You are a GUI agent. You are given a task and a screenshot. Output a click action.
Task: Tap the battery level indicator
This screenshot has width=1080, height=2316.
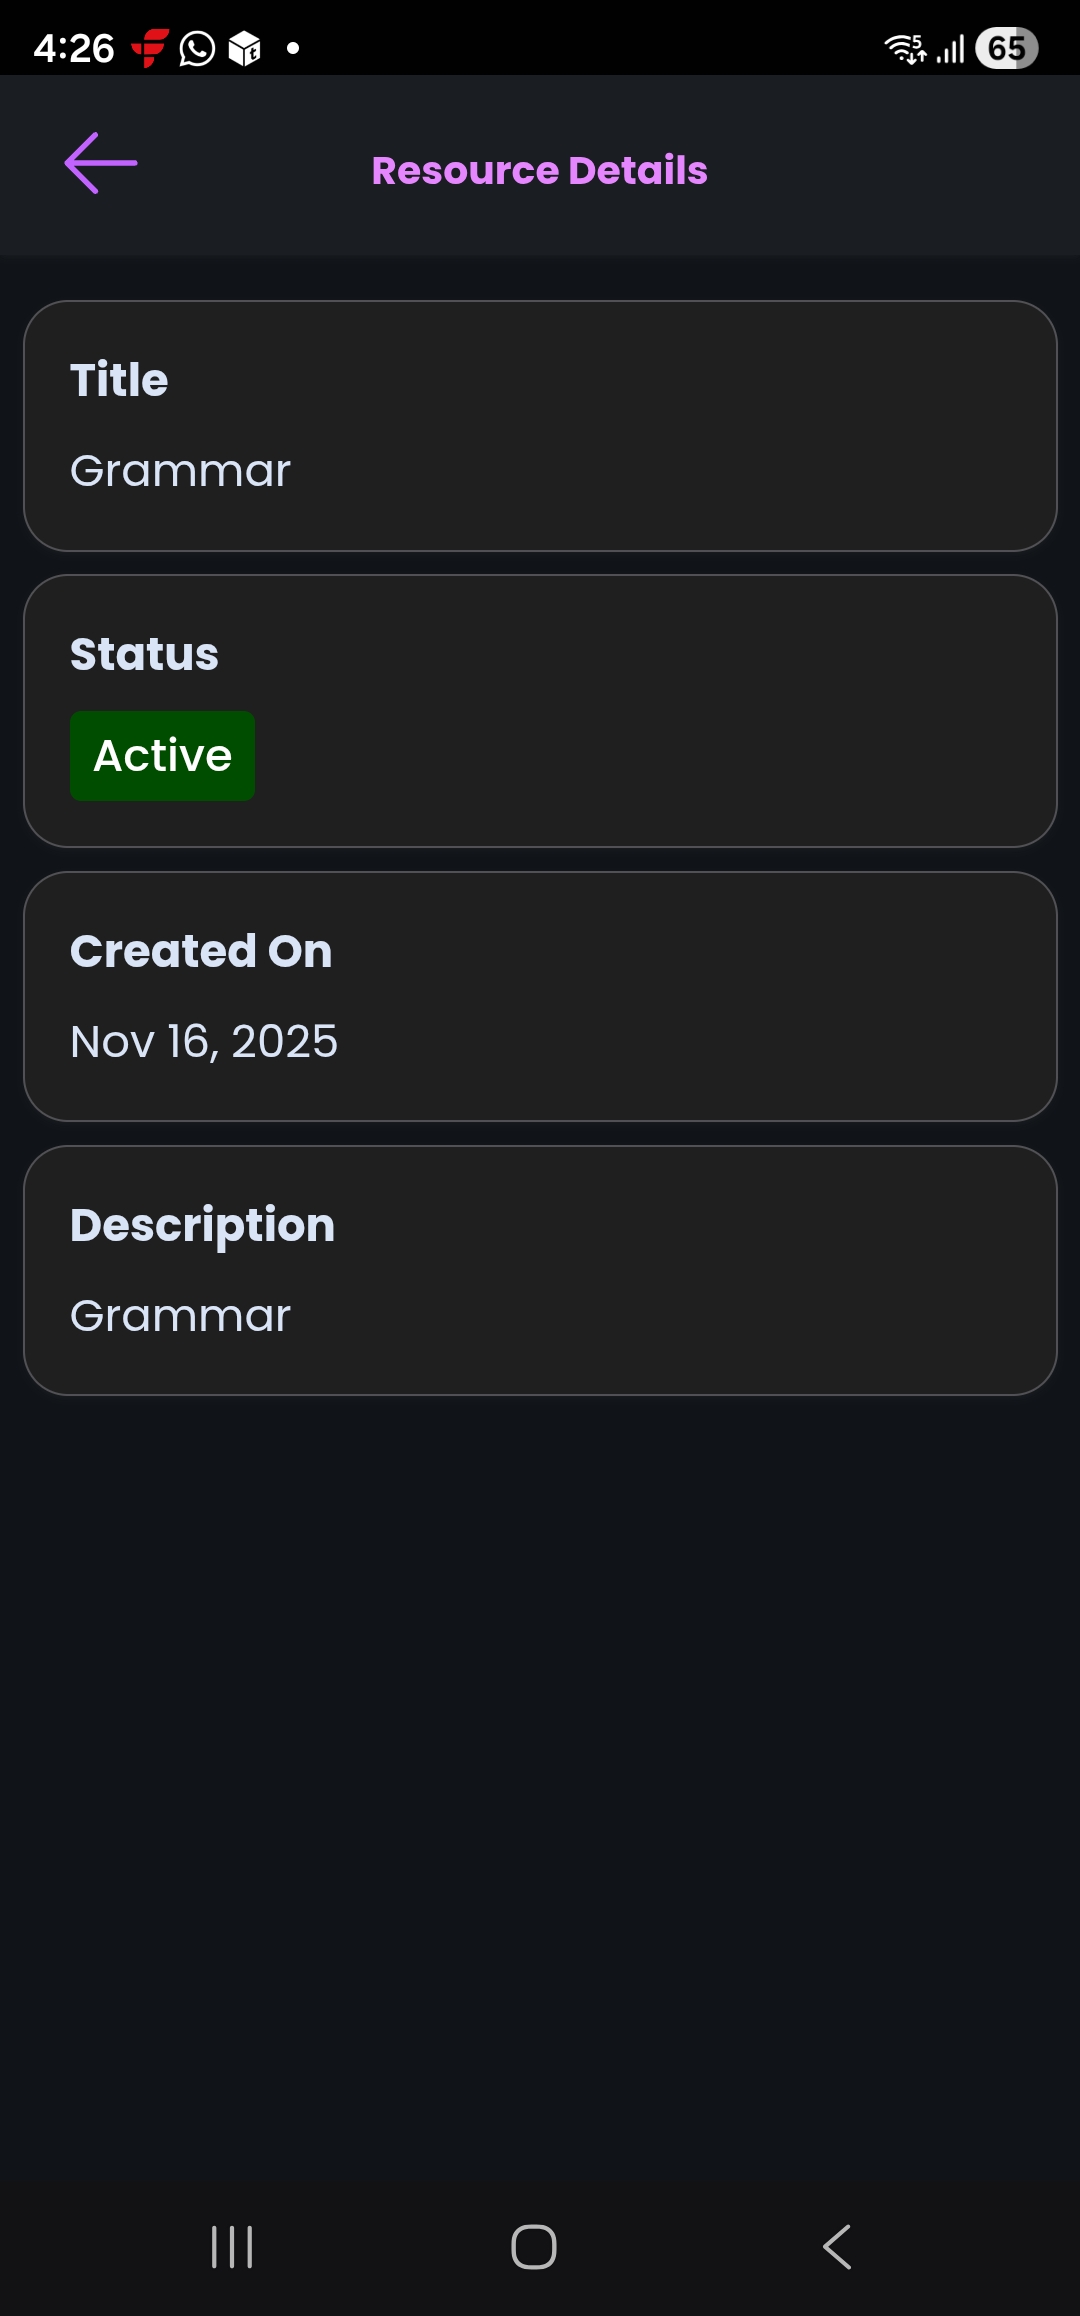click(x=1006, y=48)
